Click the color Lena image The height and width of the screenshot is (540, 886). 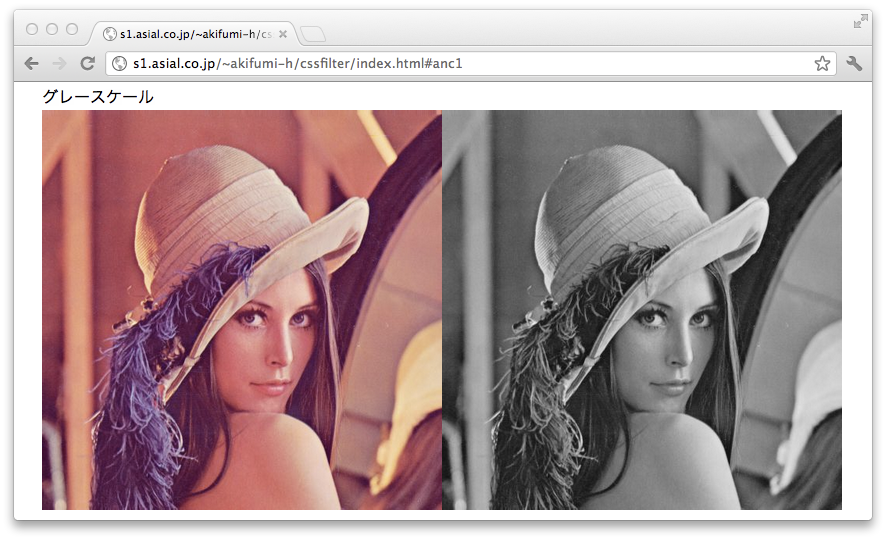[241, 310]
